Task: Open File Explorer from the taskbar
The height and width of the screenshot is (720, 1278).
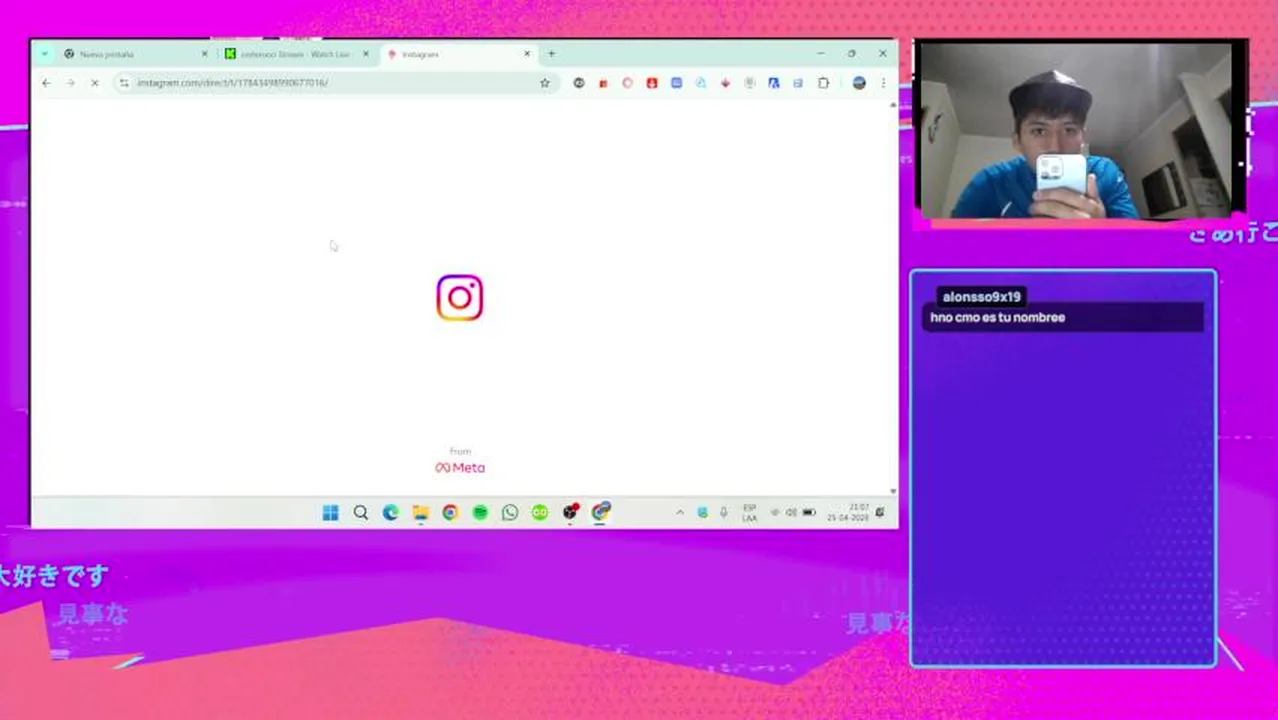Action: (x=421, y=513)
